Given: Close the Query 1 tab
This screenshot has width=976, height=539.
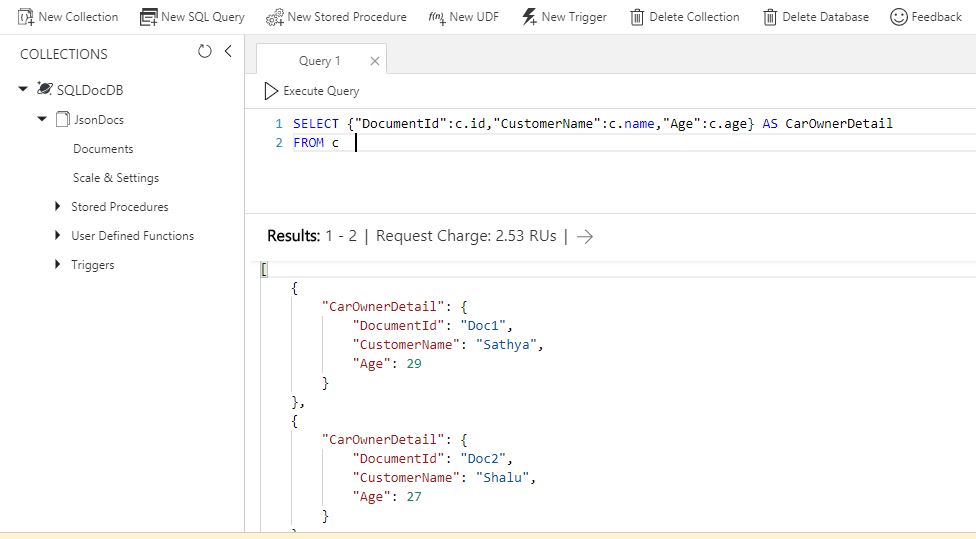Looking at the screenshot, I should (375, 61).
